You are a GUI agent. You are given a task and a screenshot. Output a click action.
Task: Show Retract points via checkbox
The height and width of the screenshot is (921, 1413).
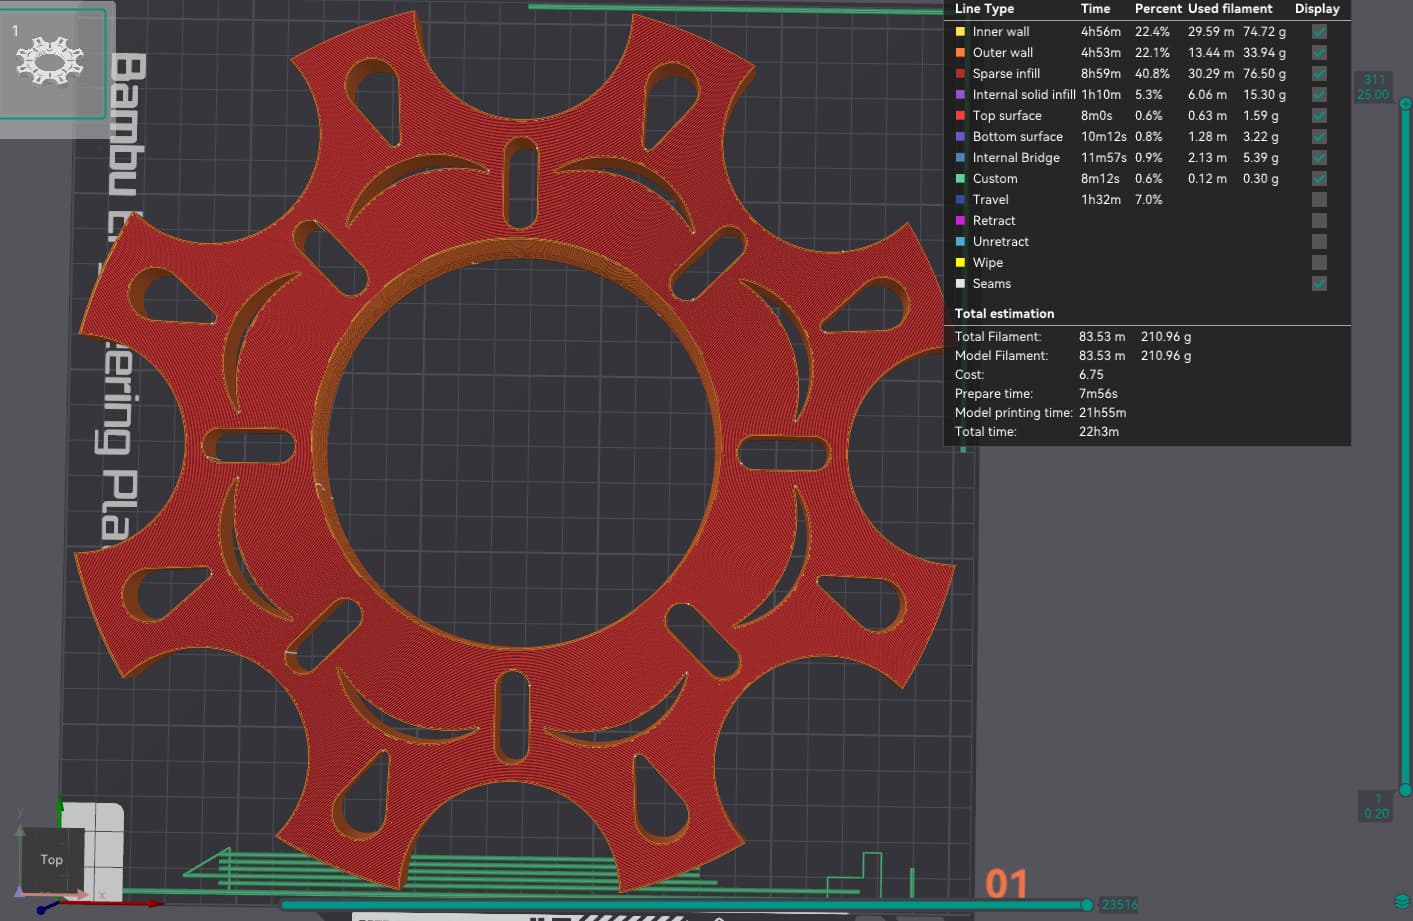1319,221
